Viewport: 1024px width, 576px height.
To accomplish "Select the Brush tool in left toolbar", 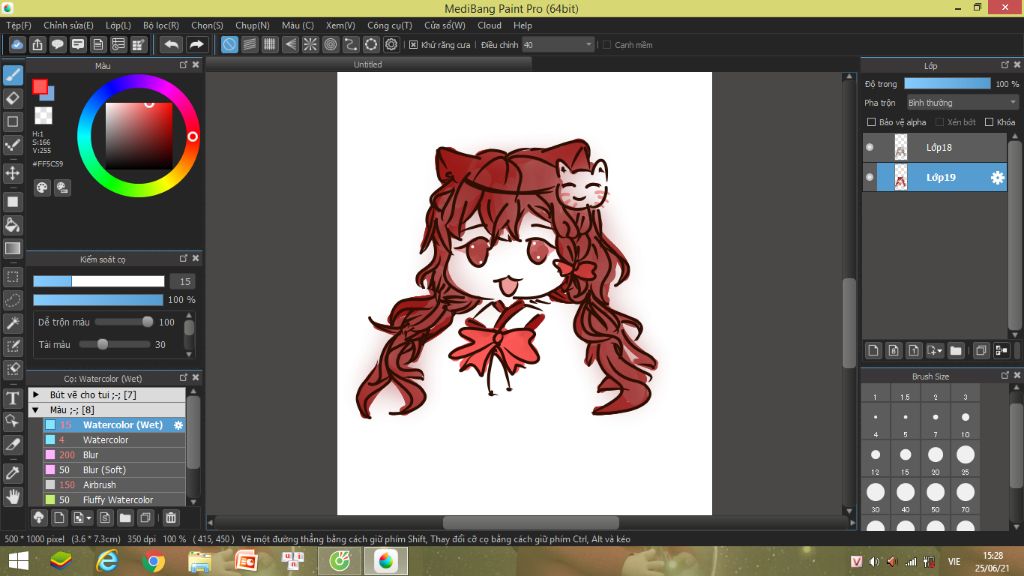I will pyautogui.click(x=12, y=74).
